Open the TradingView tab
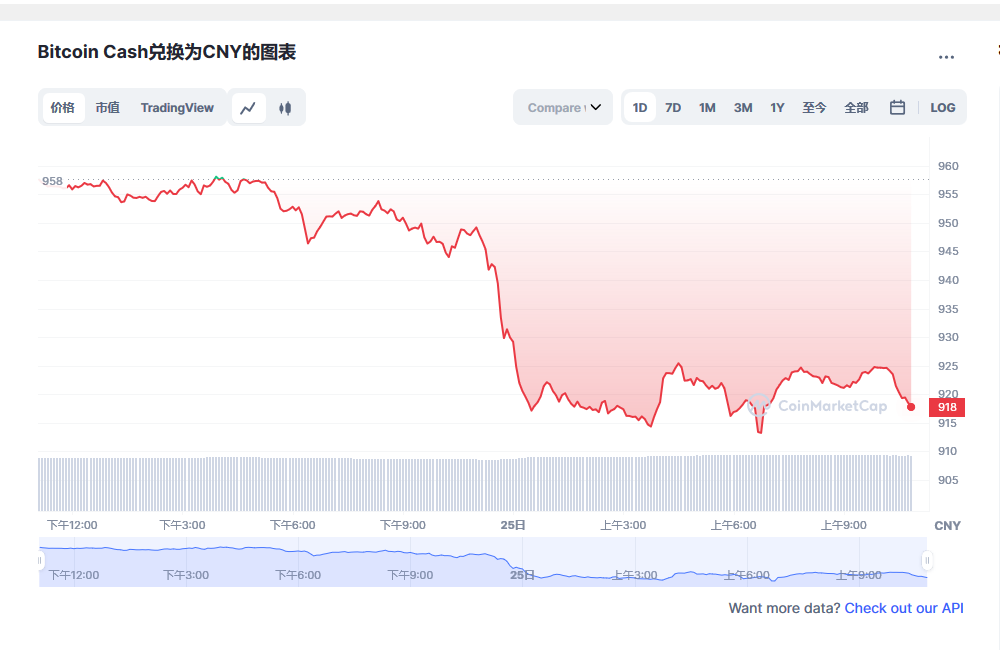This screenshot has height=650, width=1000. (177, 107)
